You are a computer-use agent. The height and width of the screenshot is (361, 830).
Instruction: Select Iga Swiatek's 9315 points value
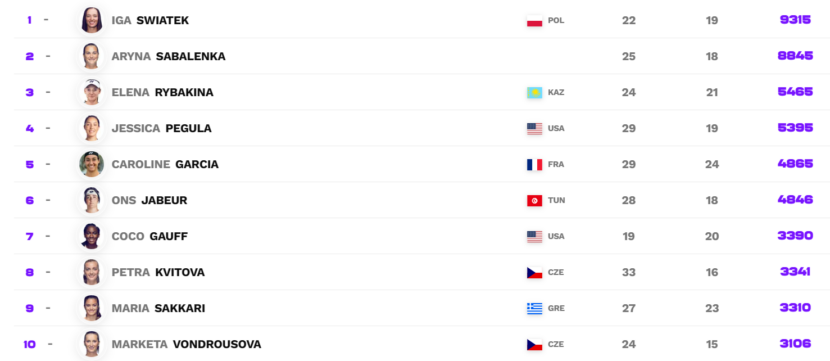pyautogui.click(x=795, y=20)
